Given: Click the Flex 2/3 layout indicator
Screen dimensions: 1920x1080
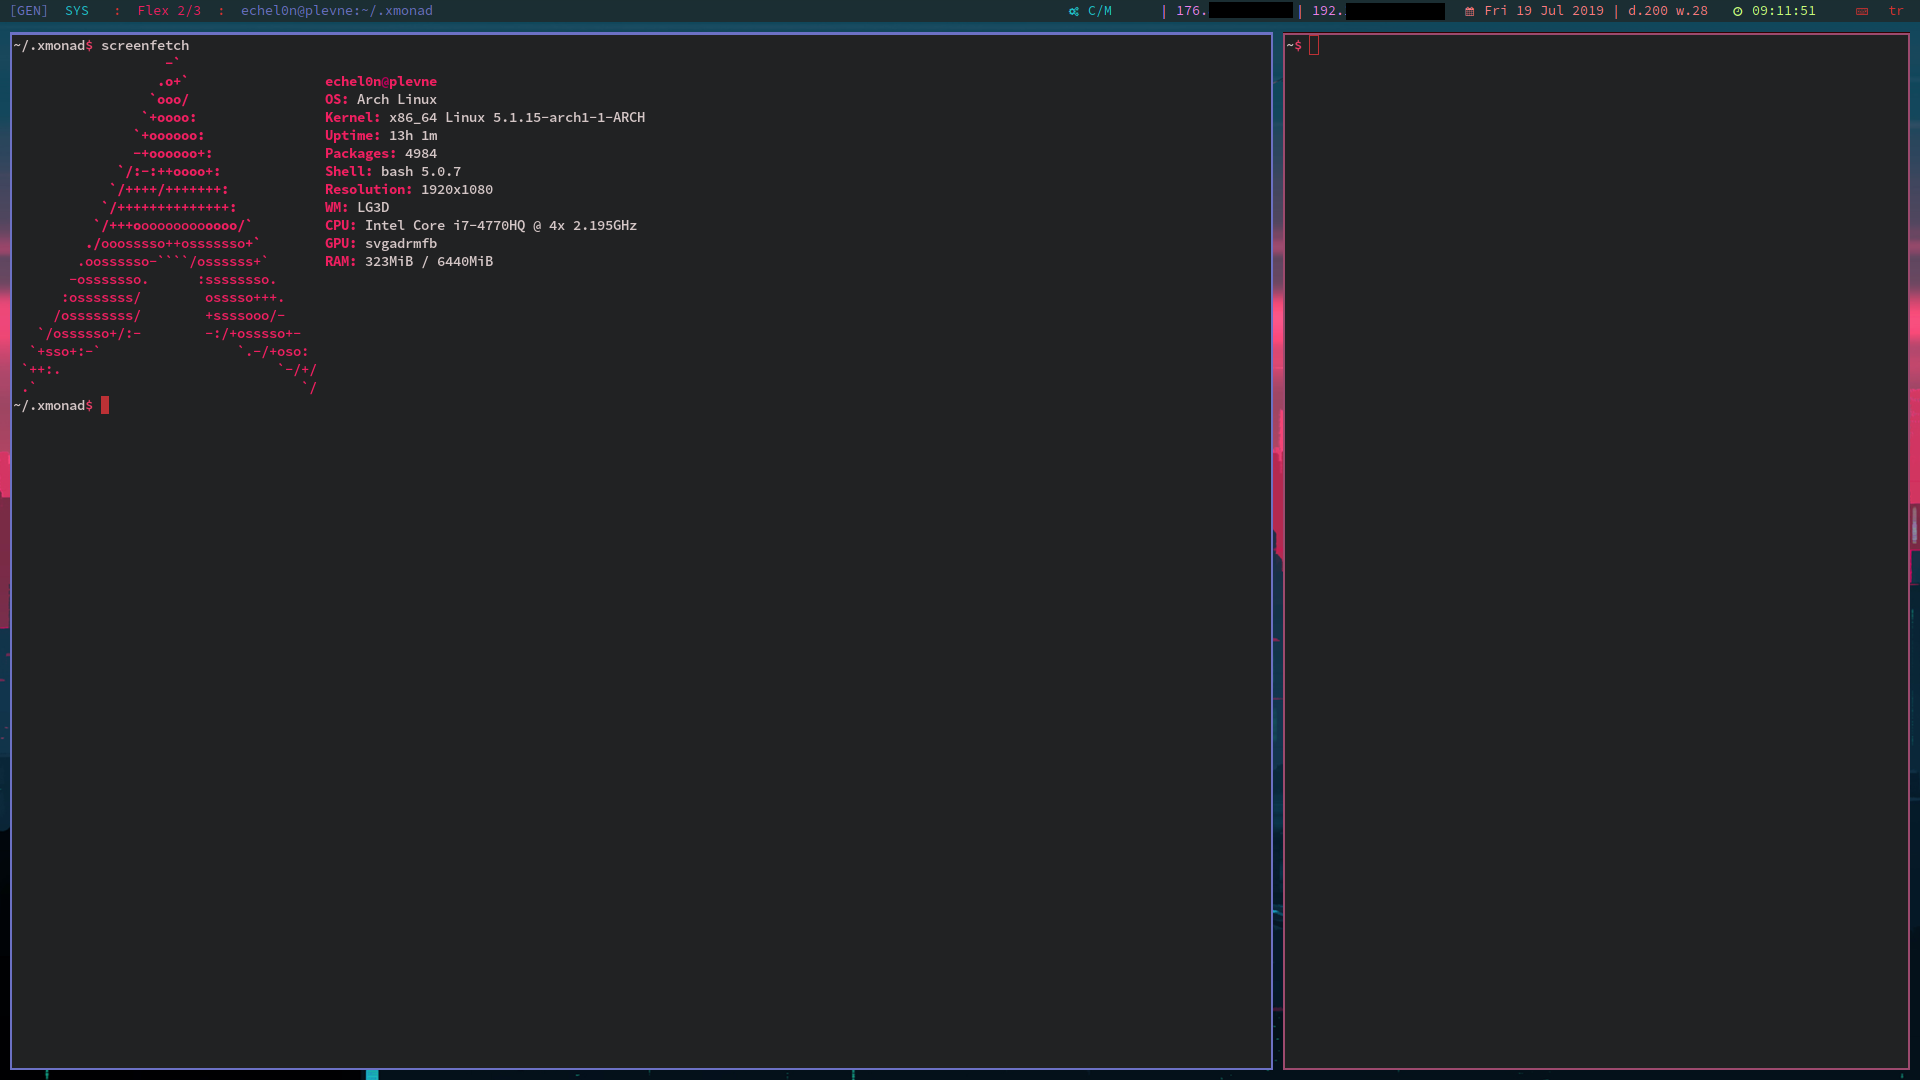Looking at the screenshot, I should click(169, 11).
